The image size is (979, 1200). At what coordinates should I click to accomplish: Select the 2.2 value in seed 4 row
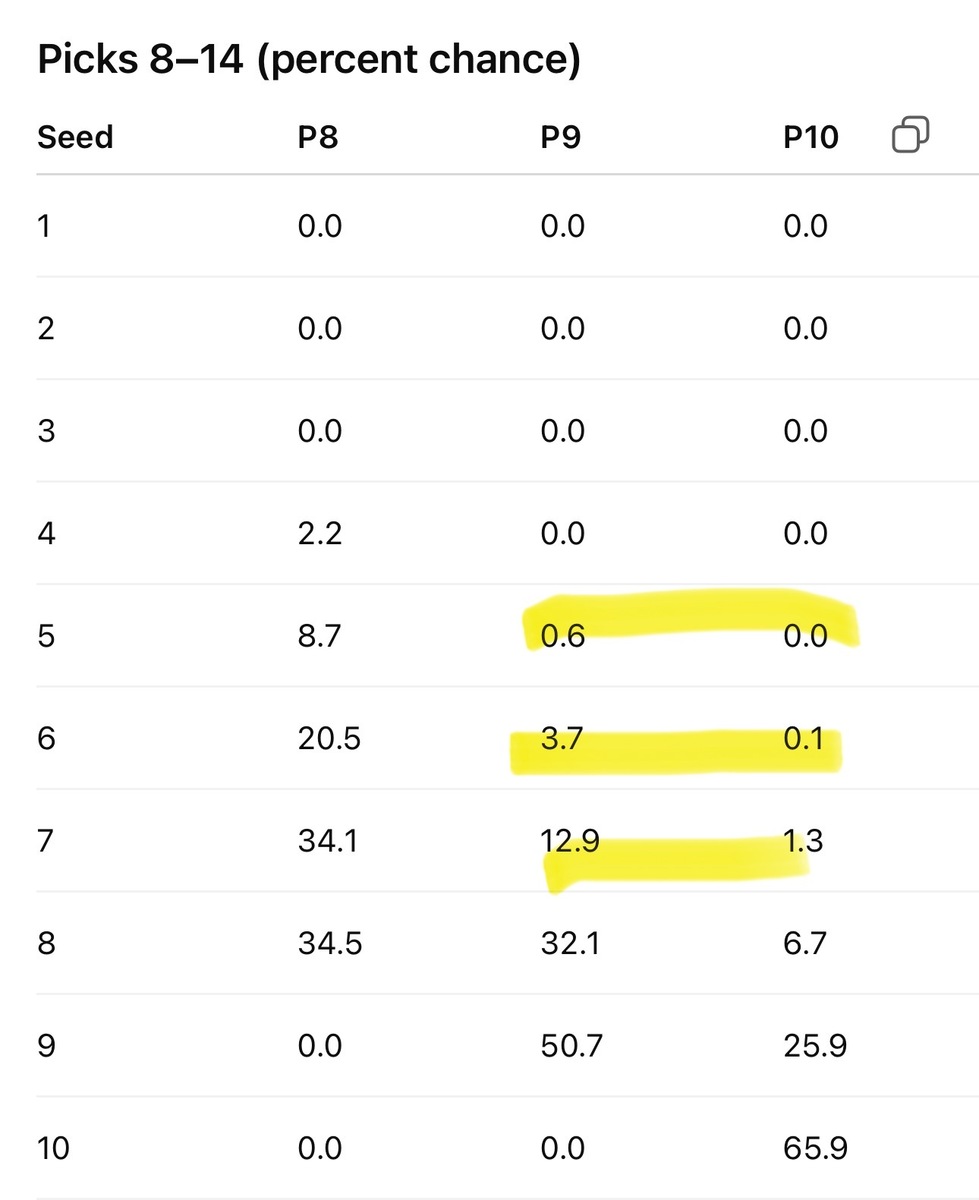coord(320,534)
